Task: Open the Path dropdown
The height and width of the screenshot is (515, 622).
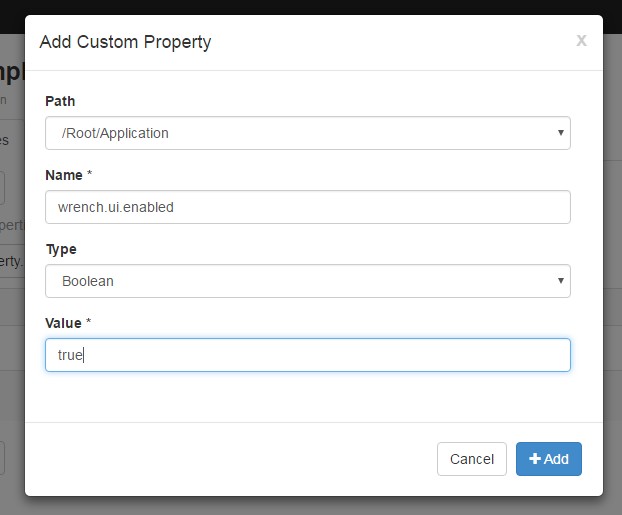Action: click(x=307, y=133)
